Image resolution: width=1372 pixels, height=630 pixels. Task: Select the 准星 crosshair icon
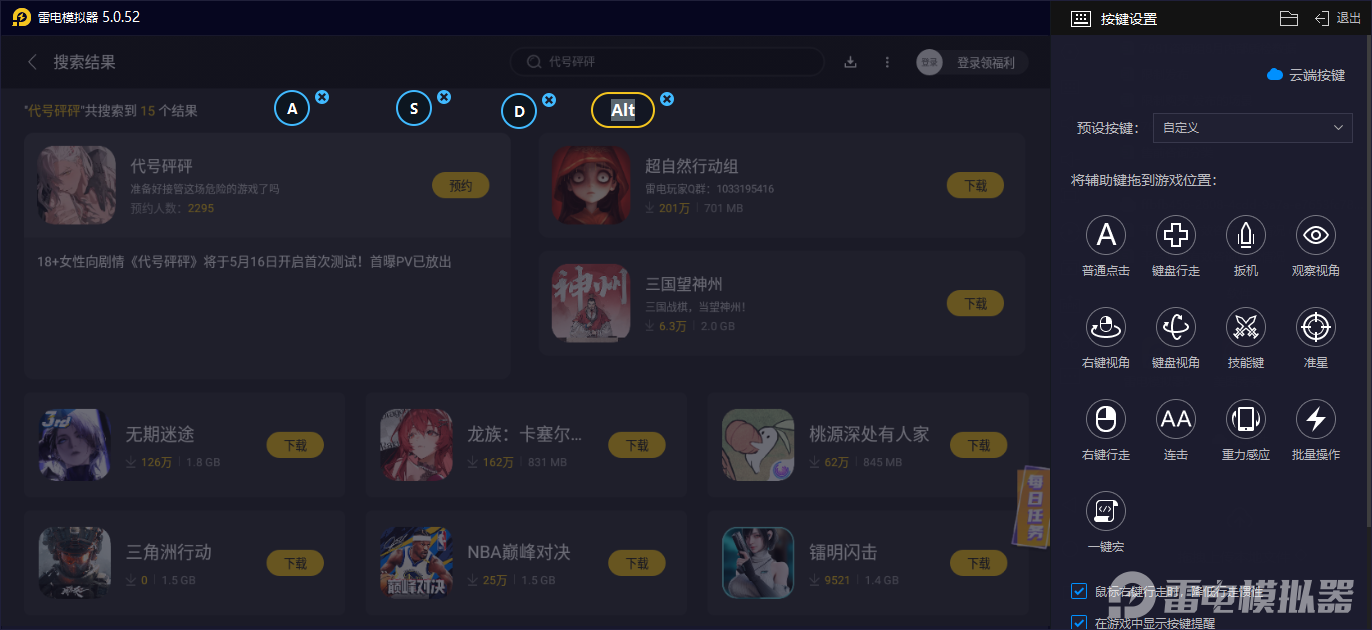tap(1316, 327)
